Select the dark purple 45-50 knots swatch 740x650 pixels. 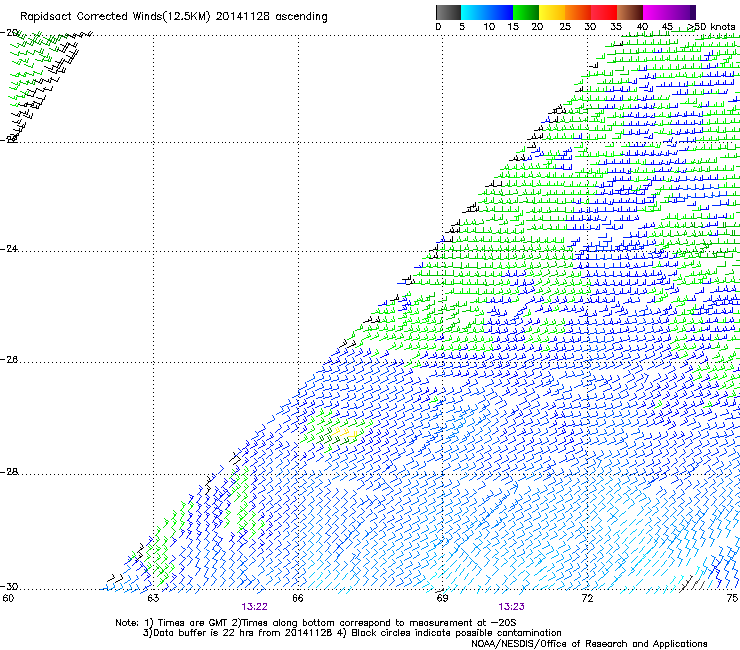(682, 12)
